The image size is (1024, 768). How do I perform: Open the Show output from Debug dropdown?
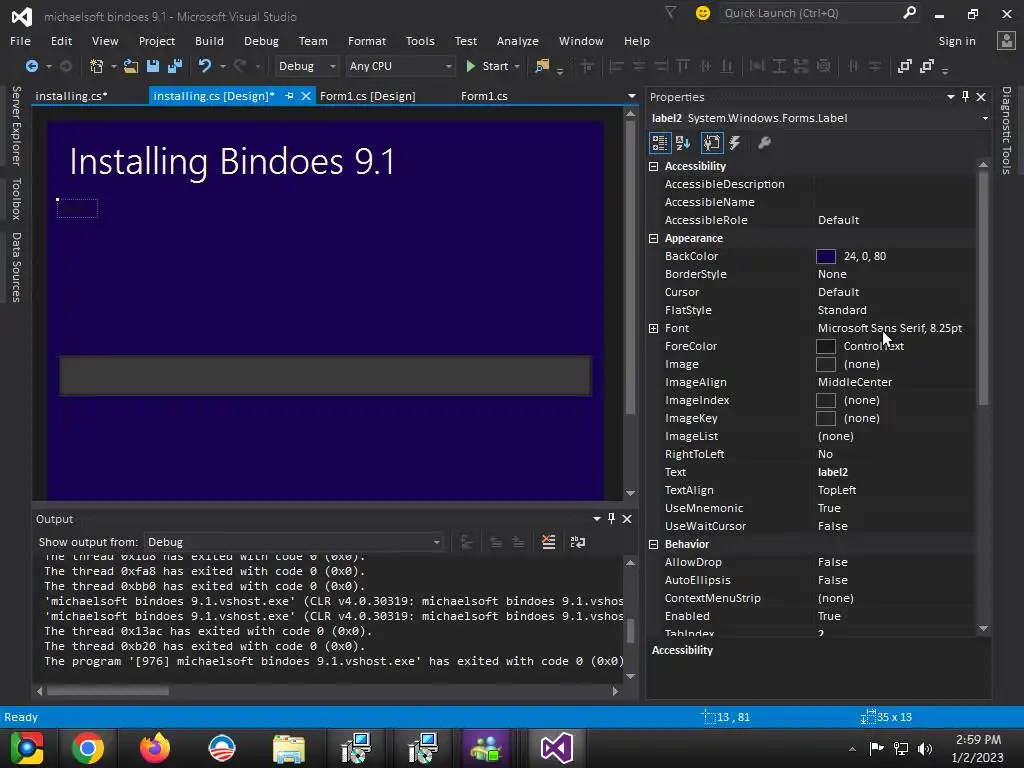click(293, 542)
